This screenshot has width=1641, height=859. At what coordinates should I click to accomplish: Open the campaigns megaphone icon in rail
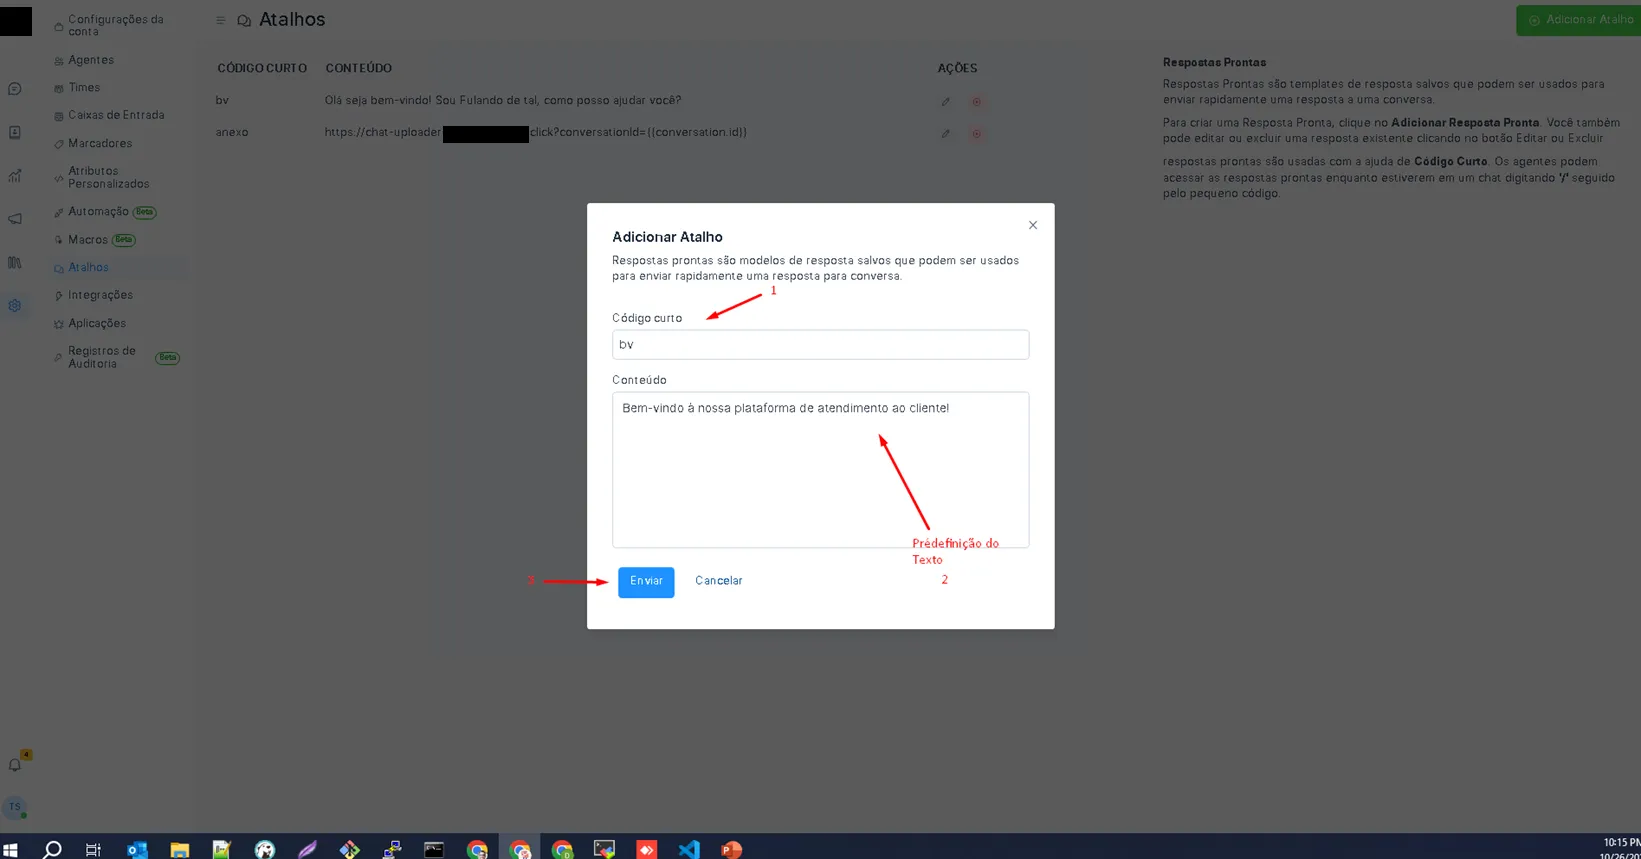[15, 219]
